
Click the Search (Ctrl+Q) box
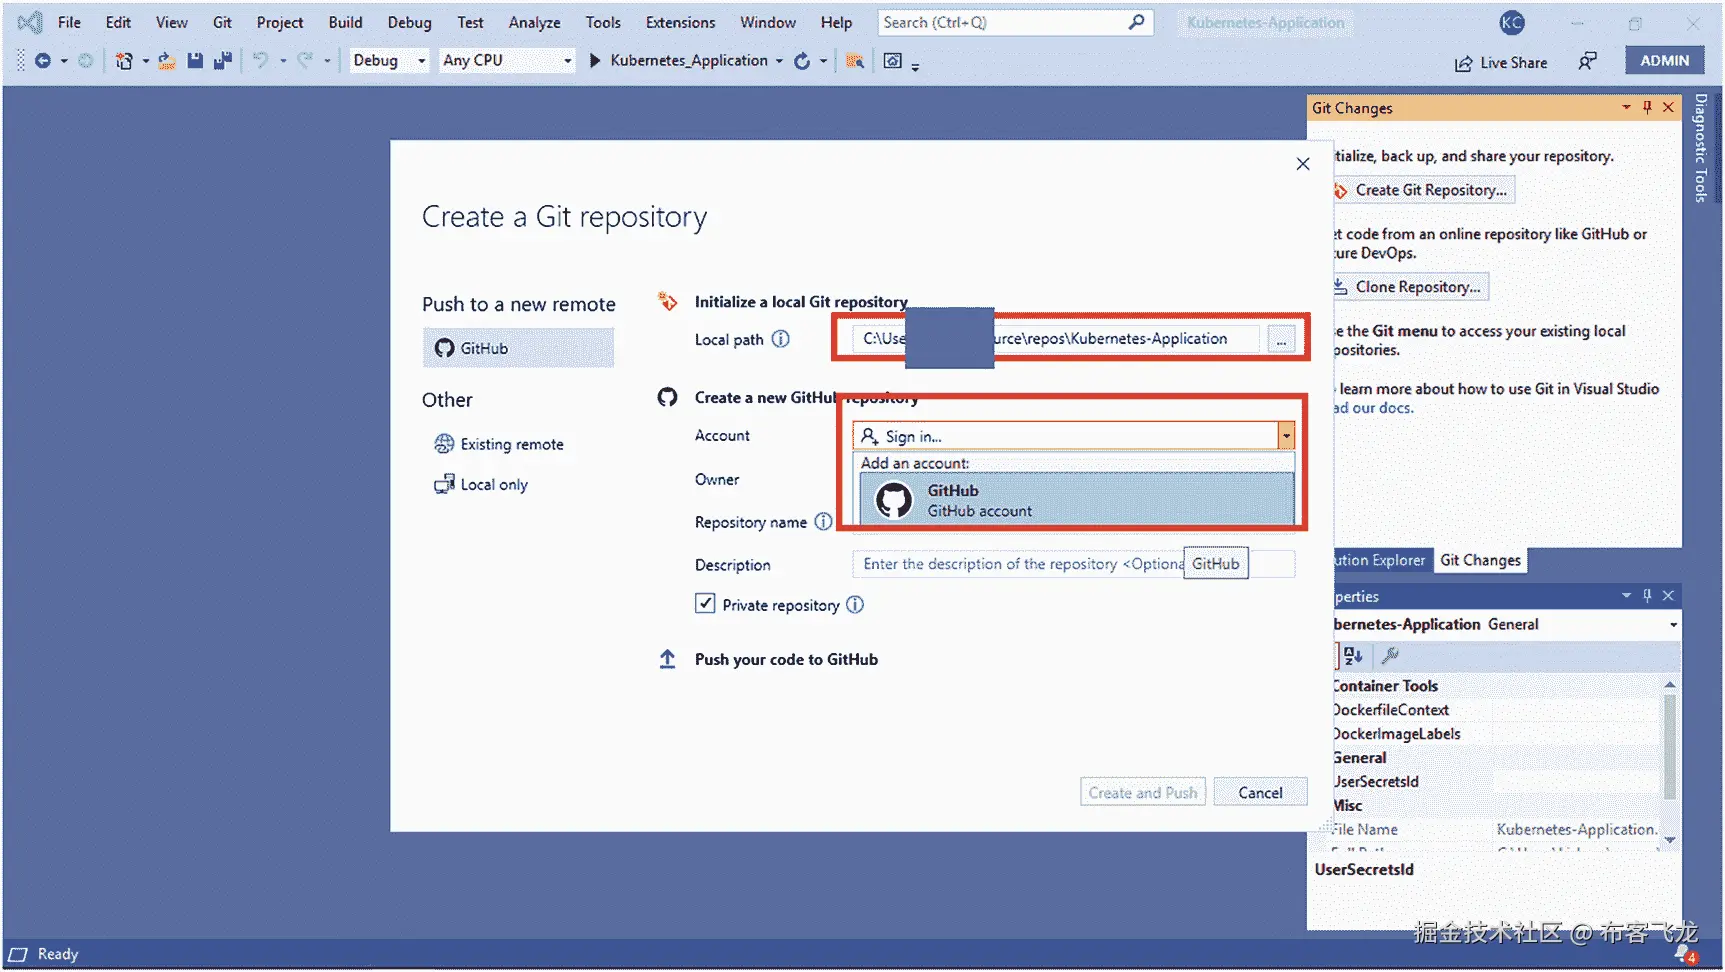click(x=1016, y=22)
